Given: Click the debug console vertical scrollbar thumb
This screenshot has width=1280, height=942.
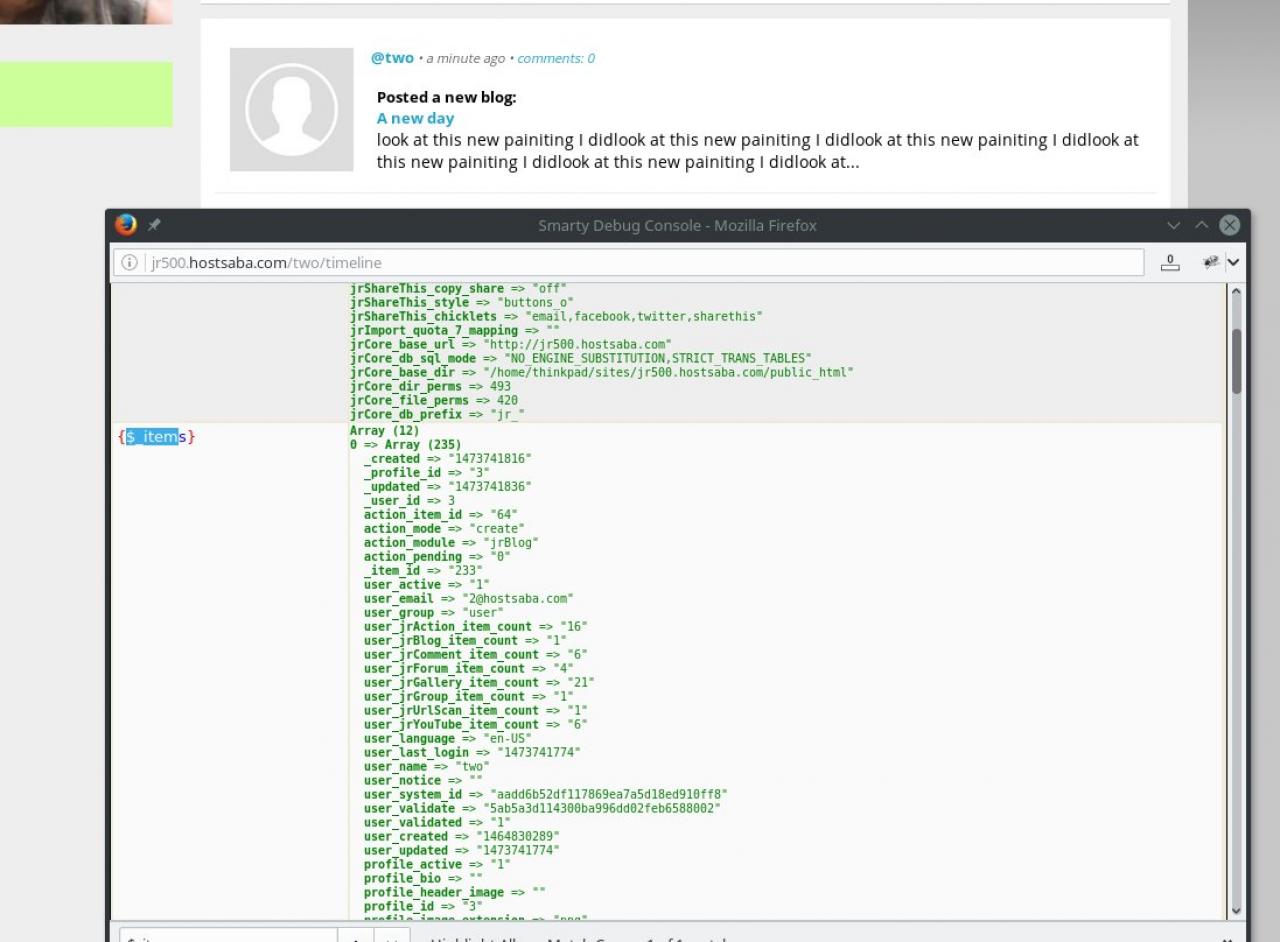Looking at the screenshot, I should pos(1236,360).
